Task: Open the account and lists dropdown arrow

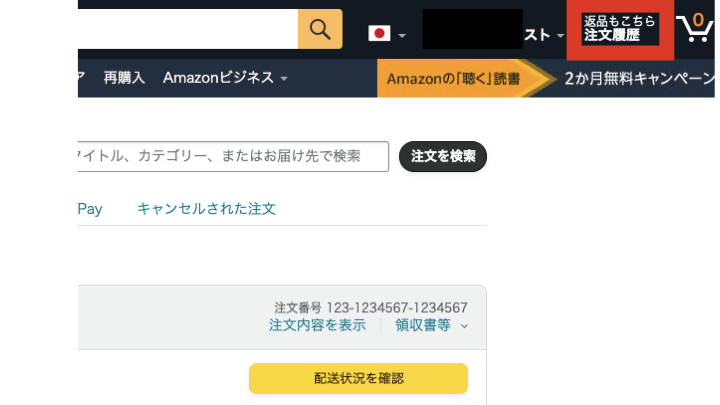Action: (x=560, y=35)
